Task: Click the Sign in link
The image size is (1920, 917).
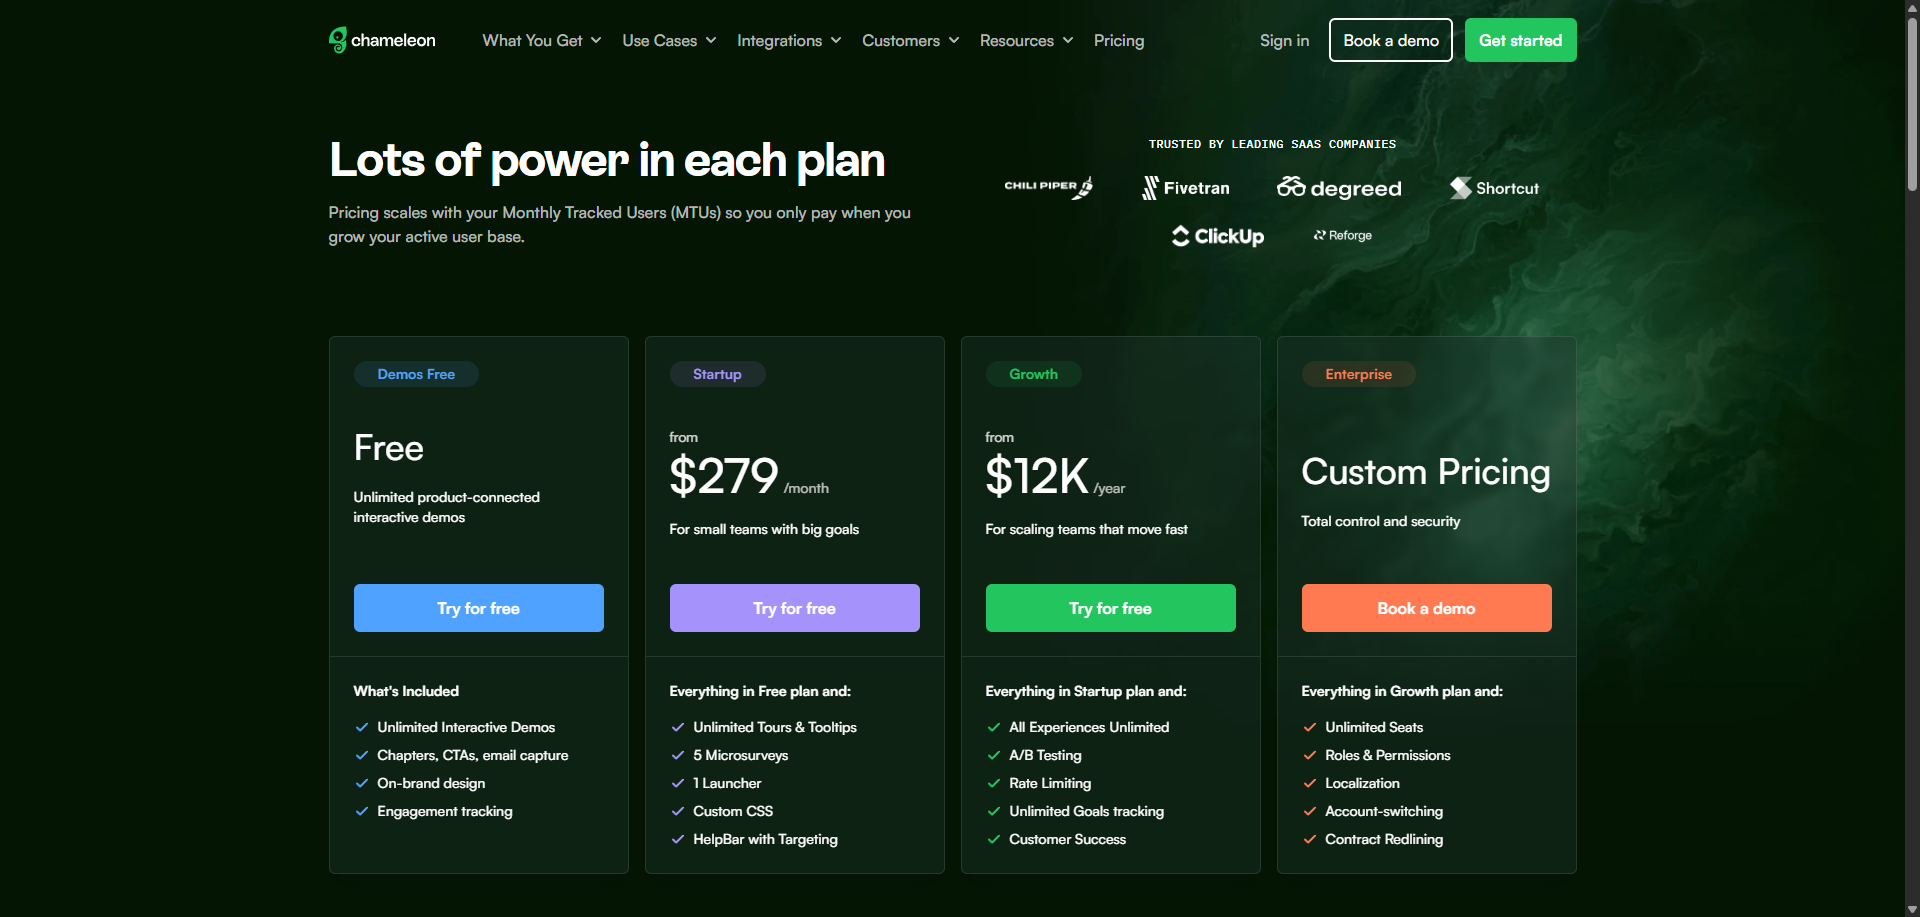Action: (x=1284, y=40)
